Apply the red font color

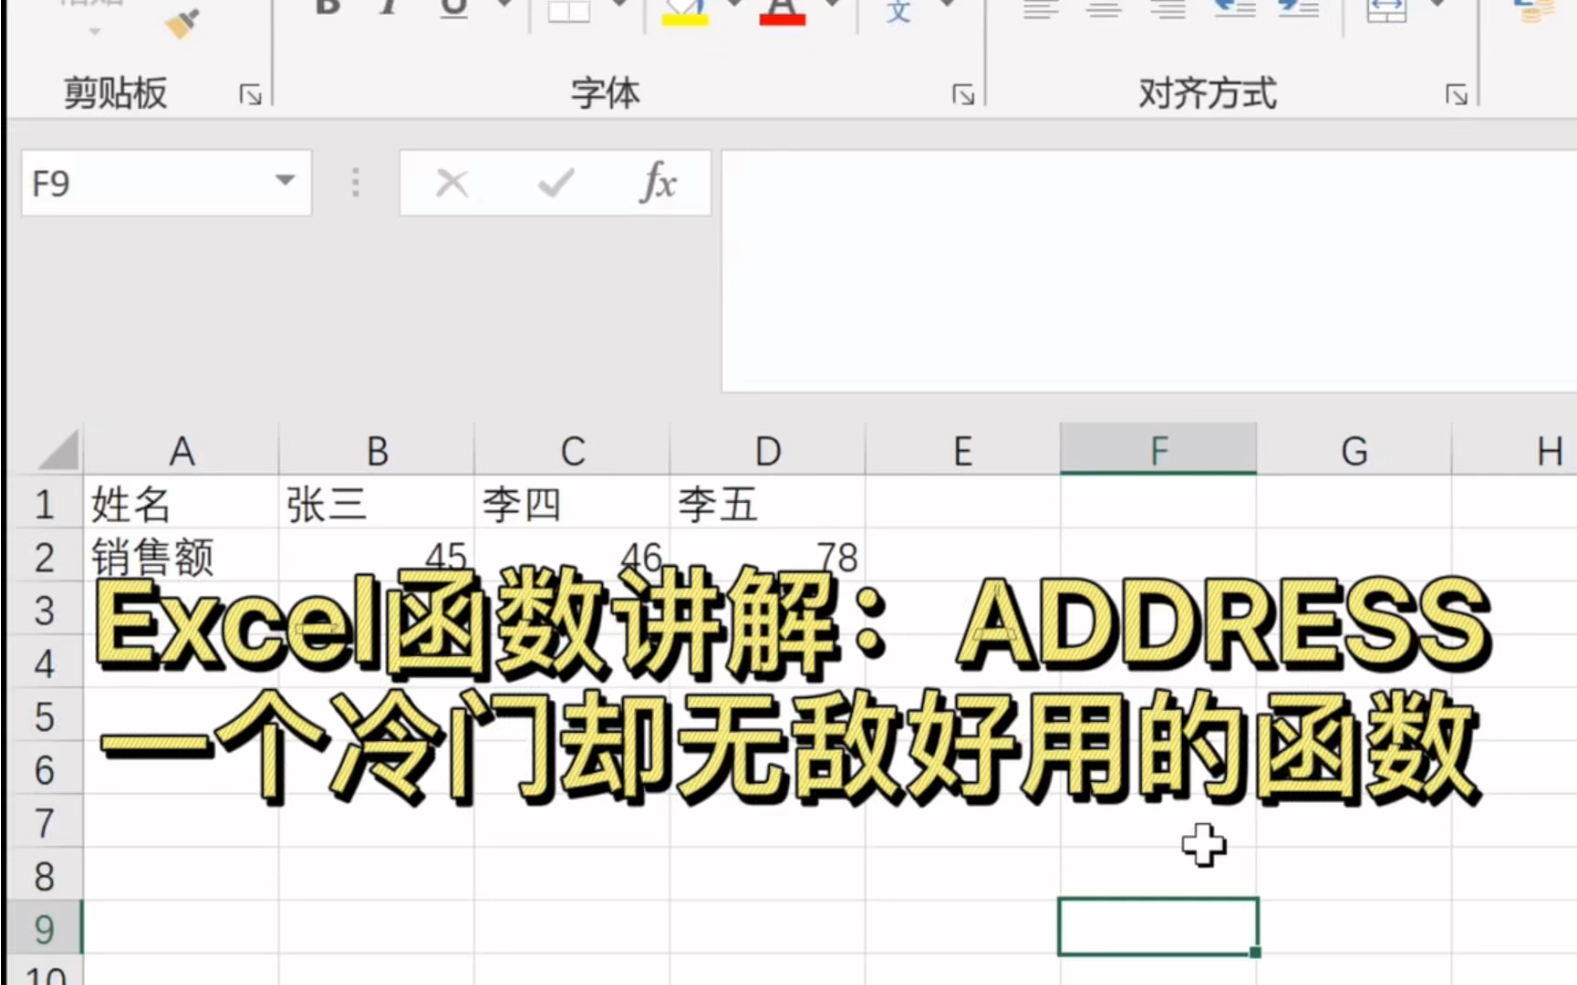[782, 12]
